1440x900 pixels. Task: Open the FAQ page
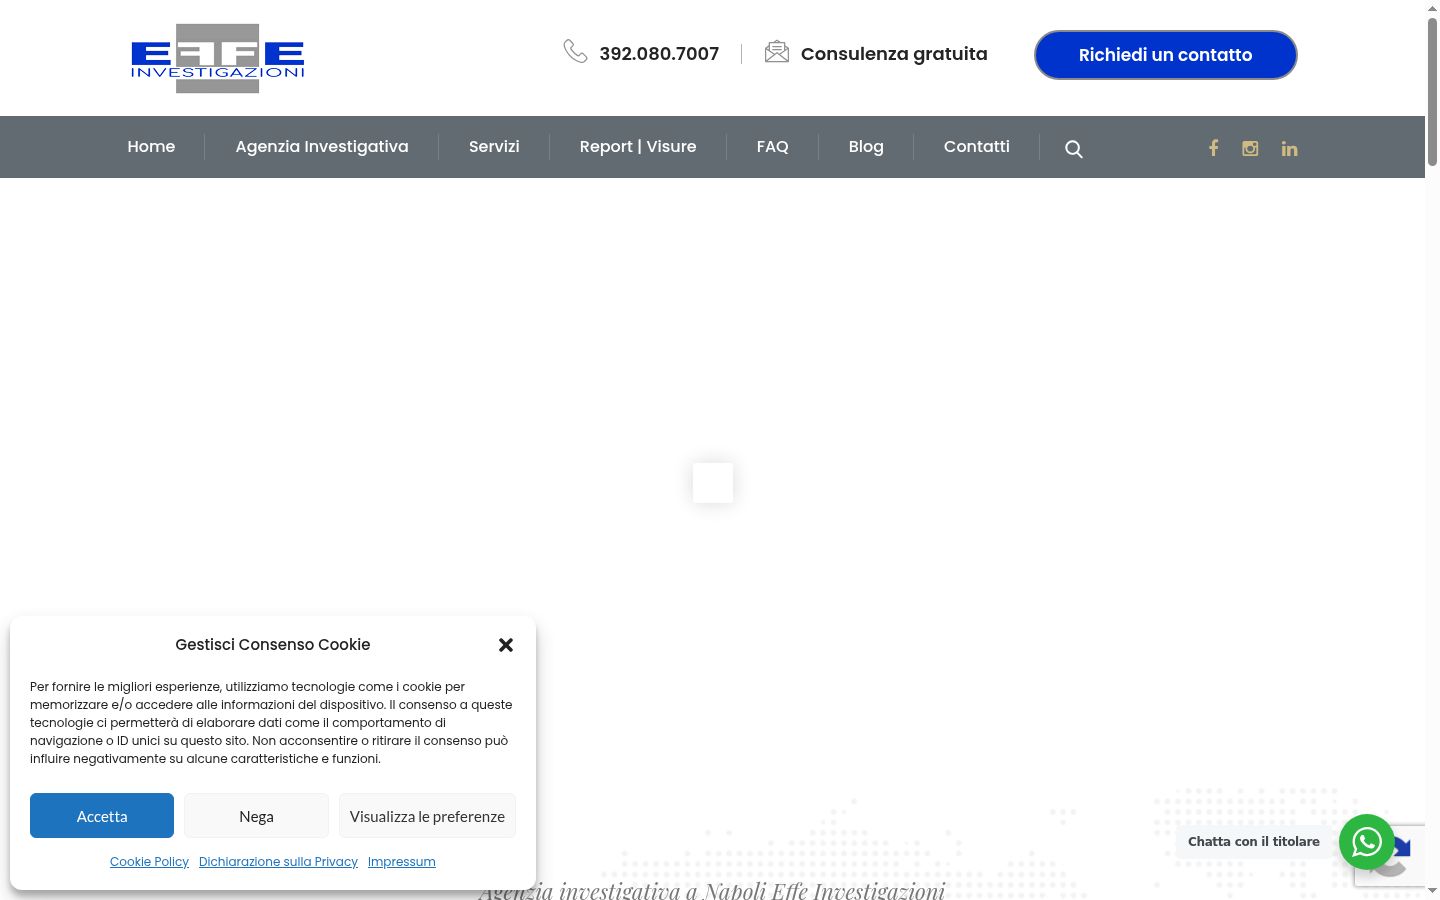coord(772,146)
